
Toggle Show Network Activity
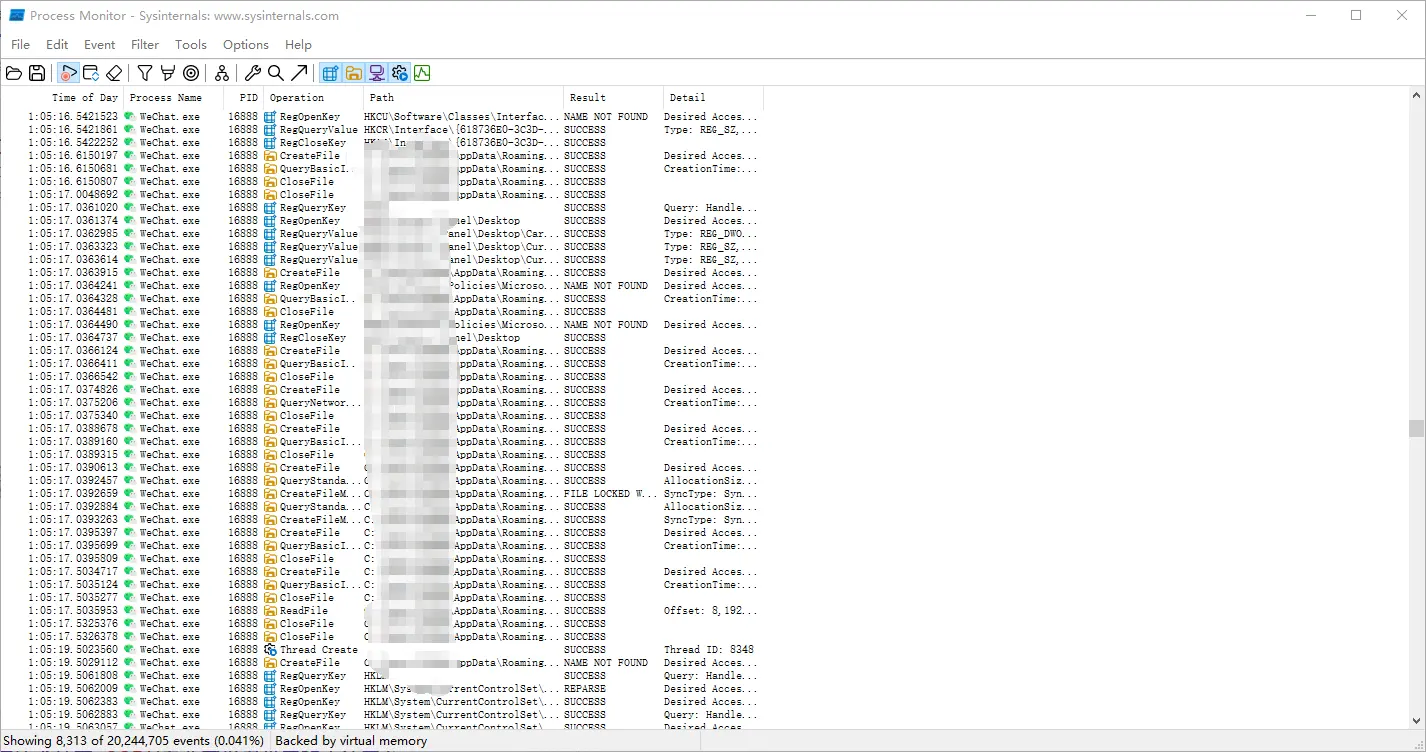(x=377, y=73)
